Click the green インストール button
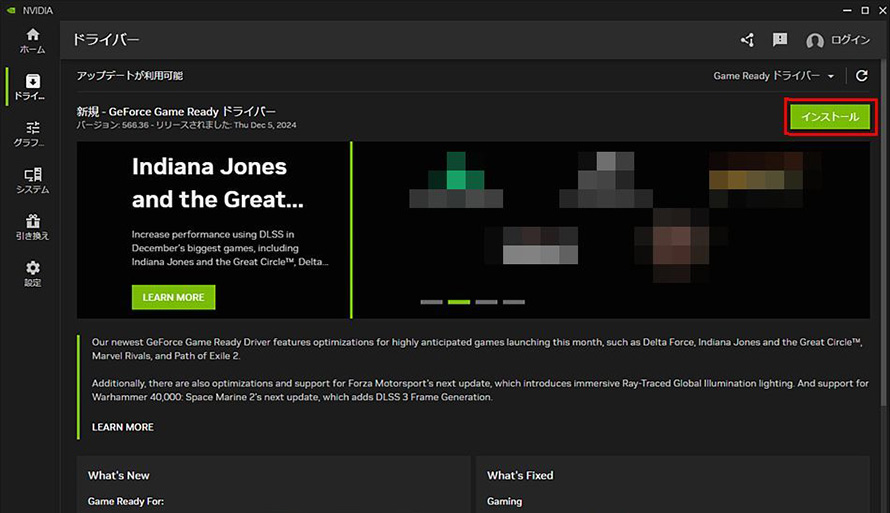890x513 pixels. click(x=830, y=117)
